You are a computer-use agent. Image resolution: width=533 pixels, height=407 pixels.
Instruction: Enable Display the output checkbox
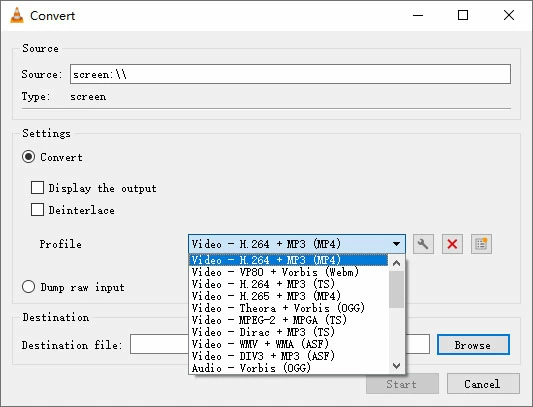pos(37,187)
